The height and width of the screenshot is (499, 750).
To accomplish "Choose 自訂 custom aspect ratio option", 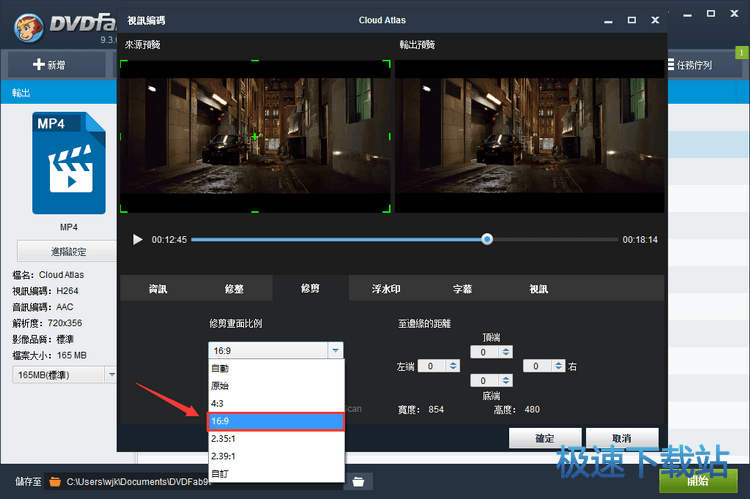I will pos(276,474).
